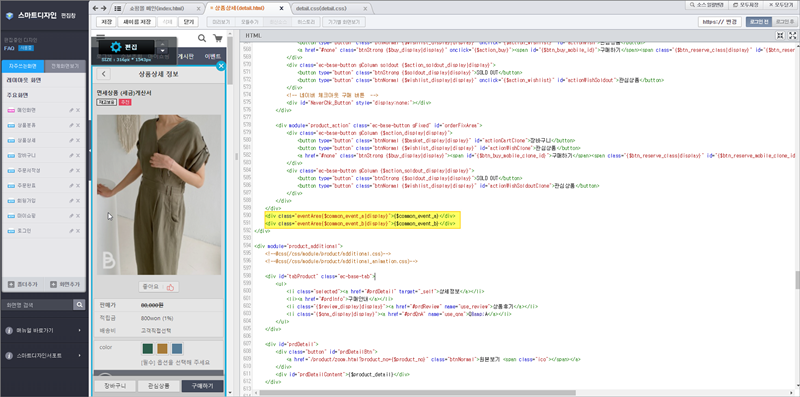Click the 구매하기 button in the preview footer
The height and width of the screenshot is (397, 800).
203,386
